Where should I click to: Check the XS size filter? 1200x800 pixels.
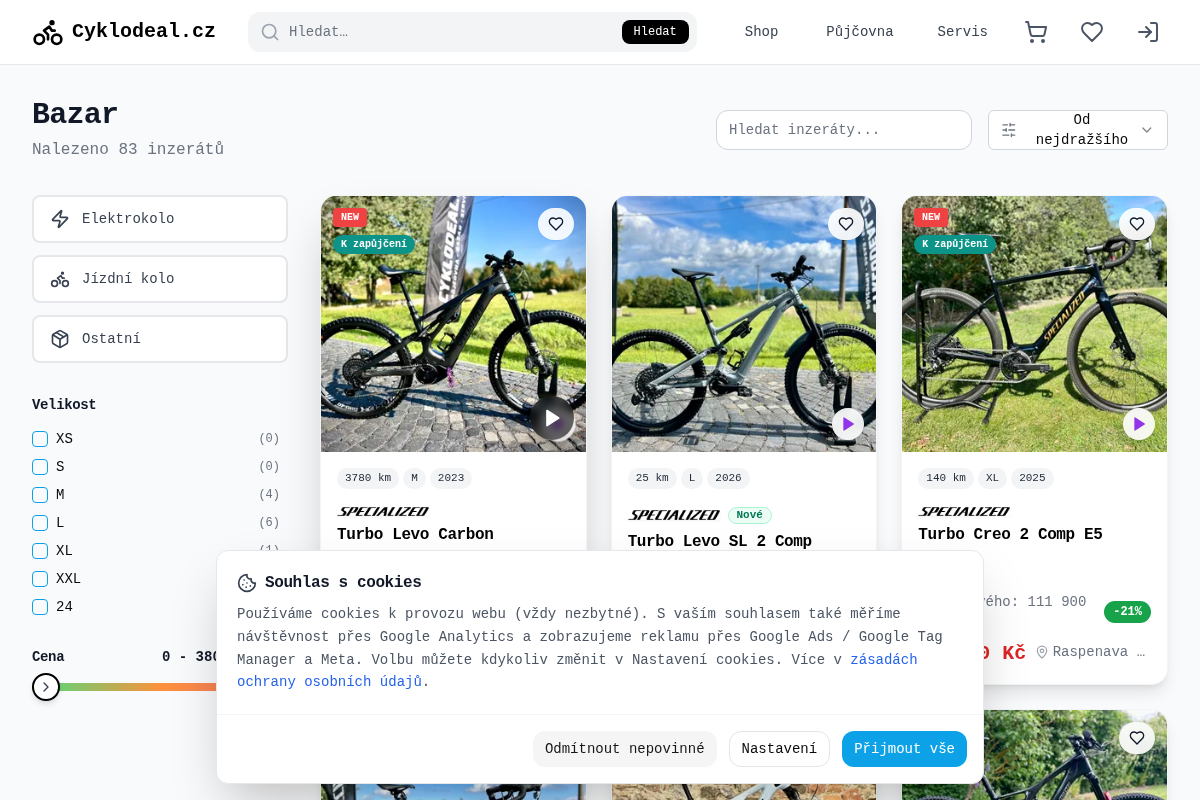(40, 439)
